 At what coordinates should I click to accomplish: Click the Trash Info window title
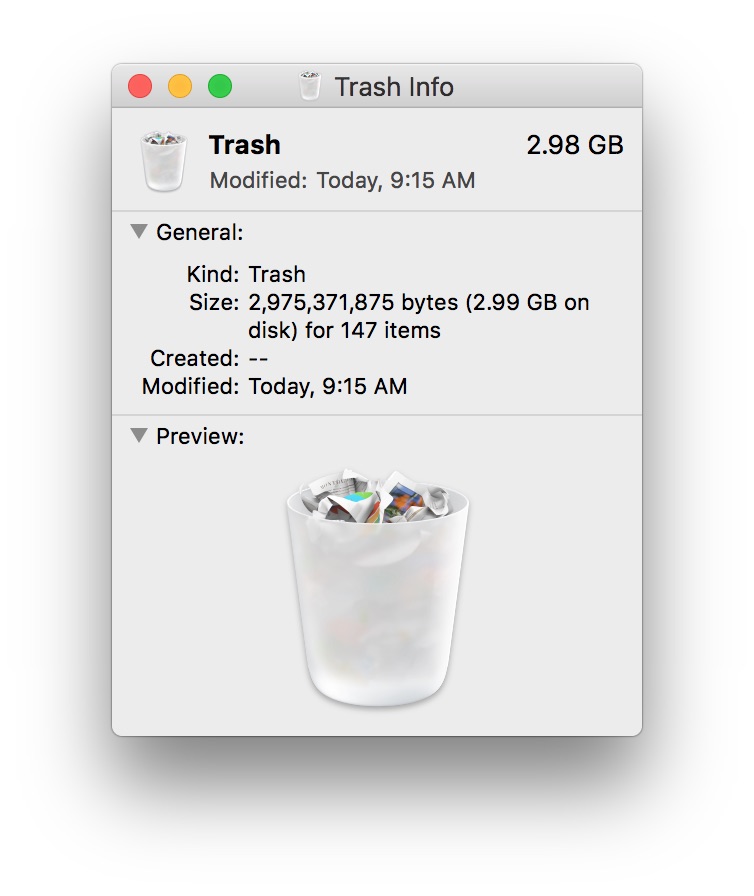pos(394,87)
